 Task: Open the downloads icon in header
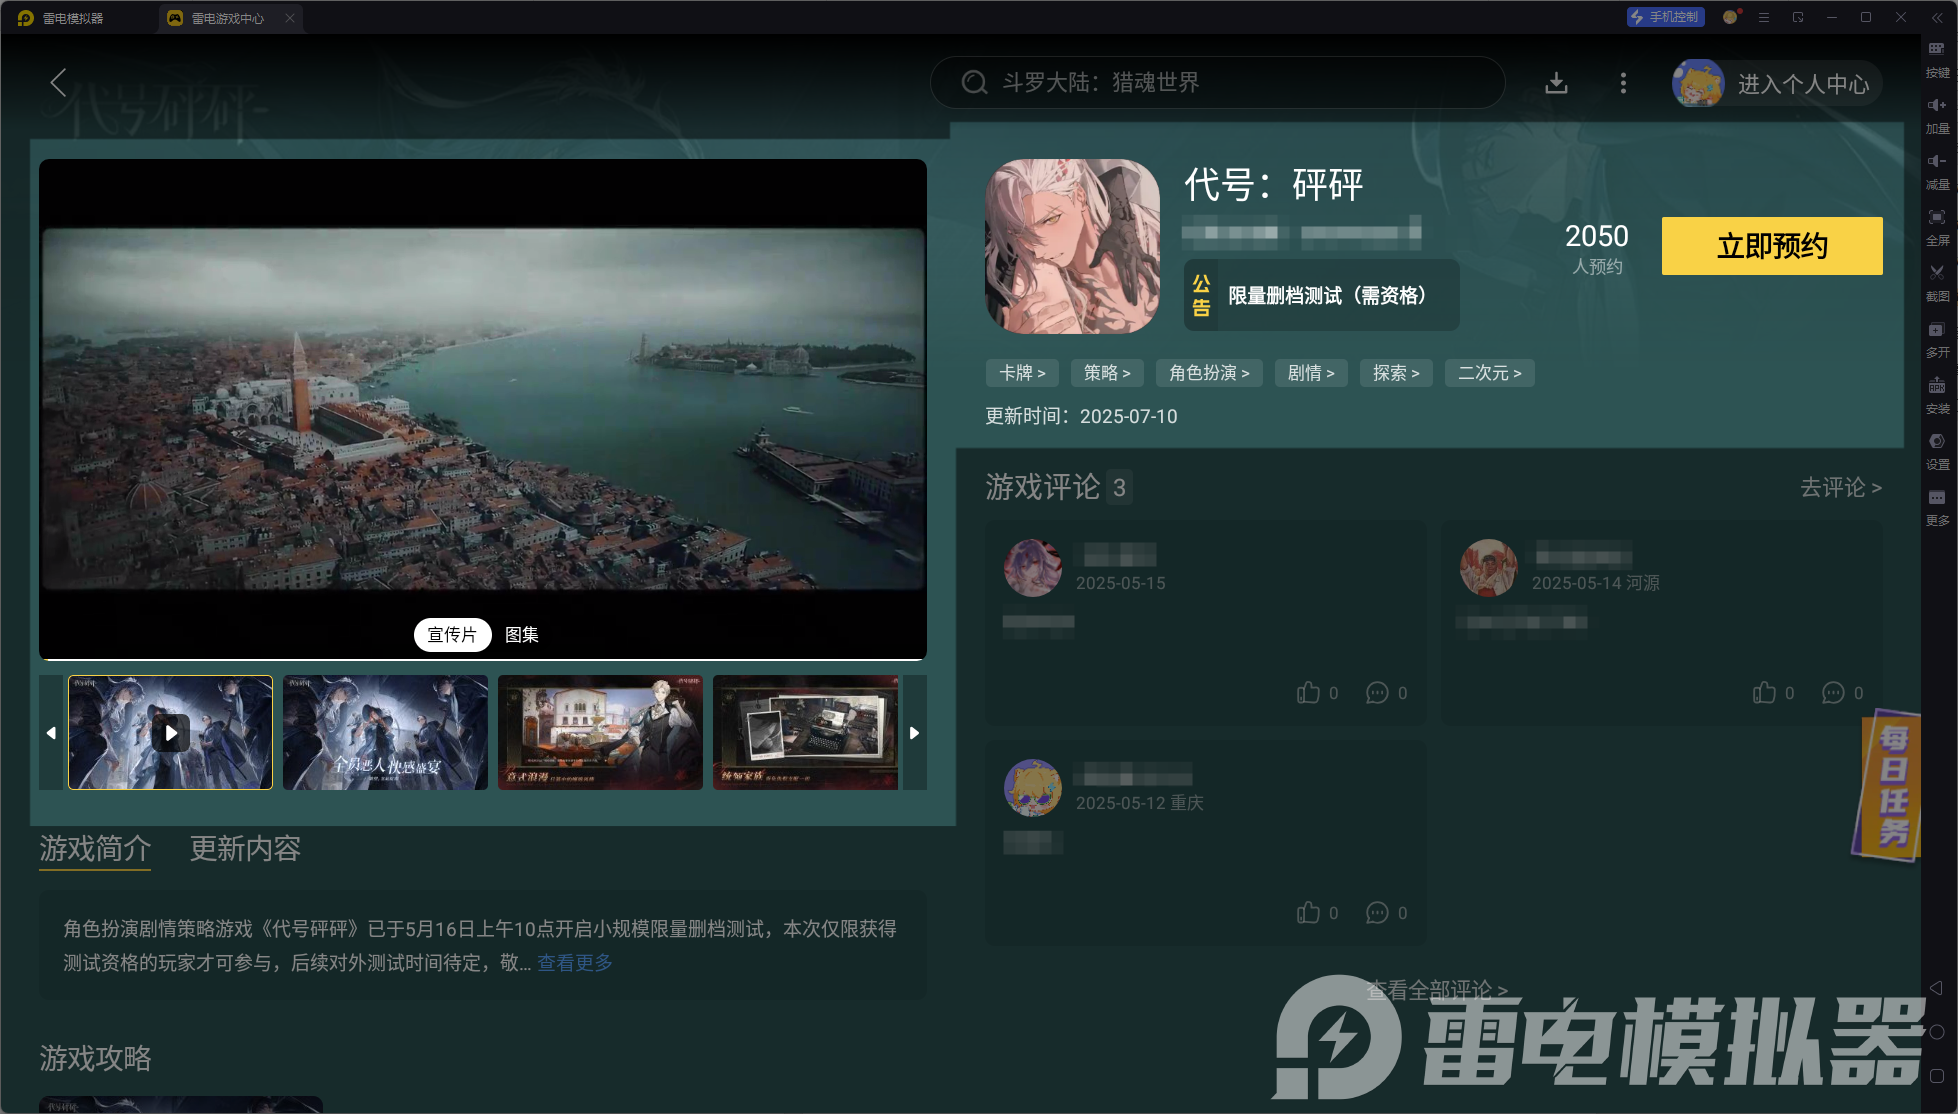(1556, 83)
